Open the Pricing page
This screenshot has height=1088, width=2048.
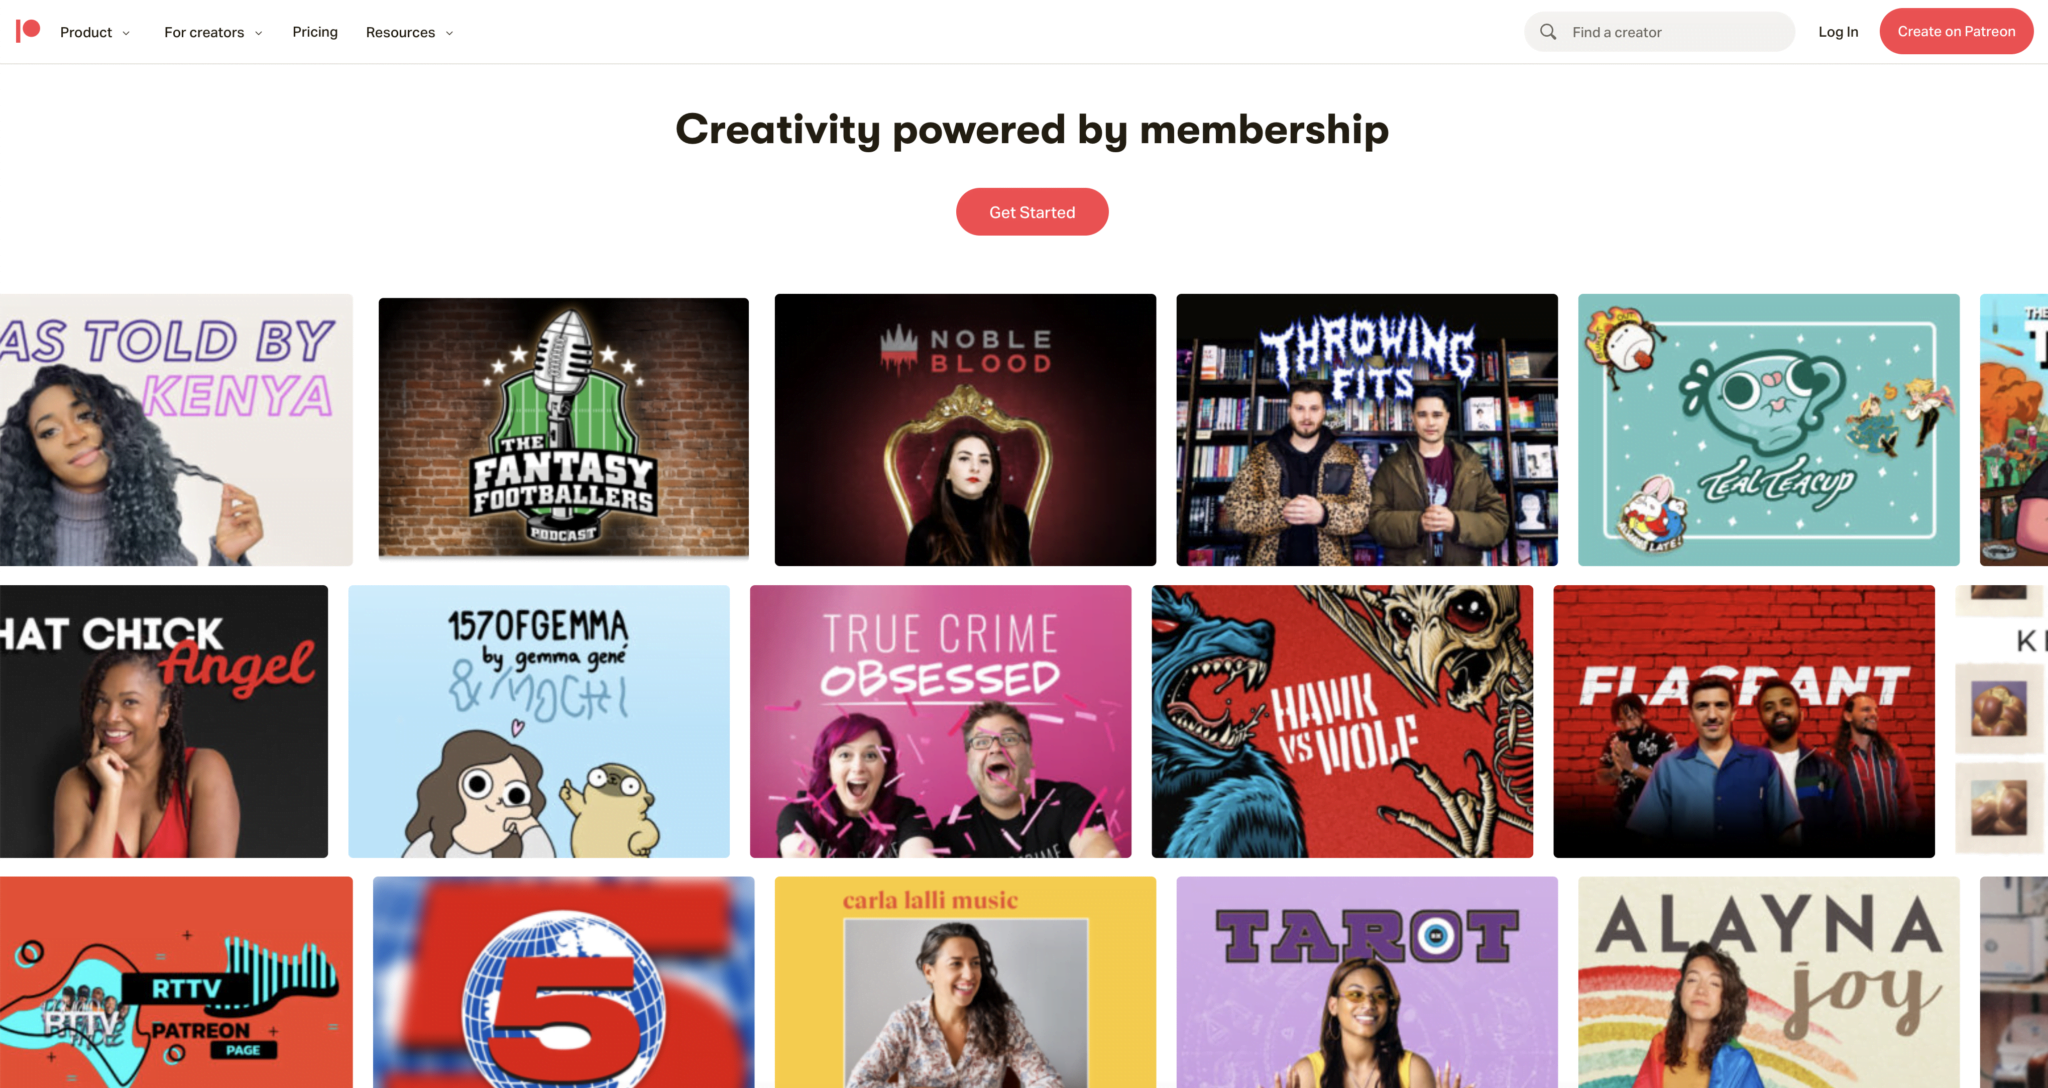[315, 32]
